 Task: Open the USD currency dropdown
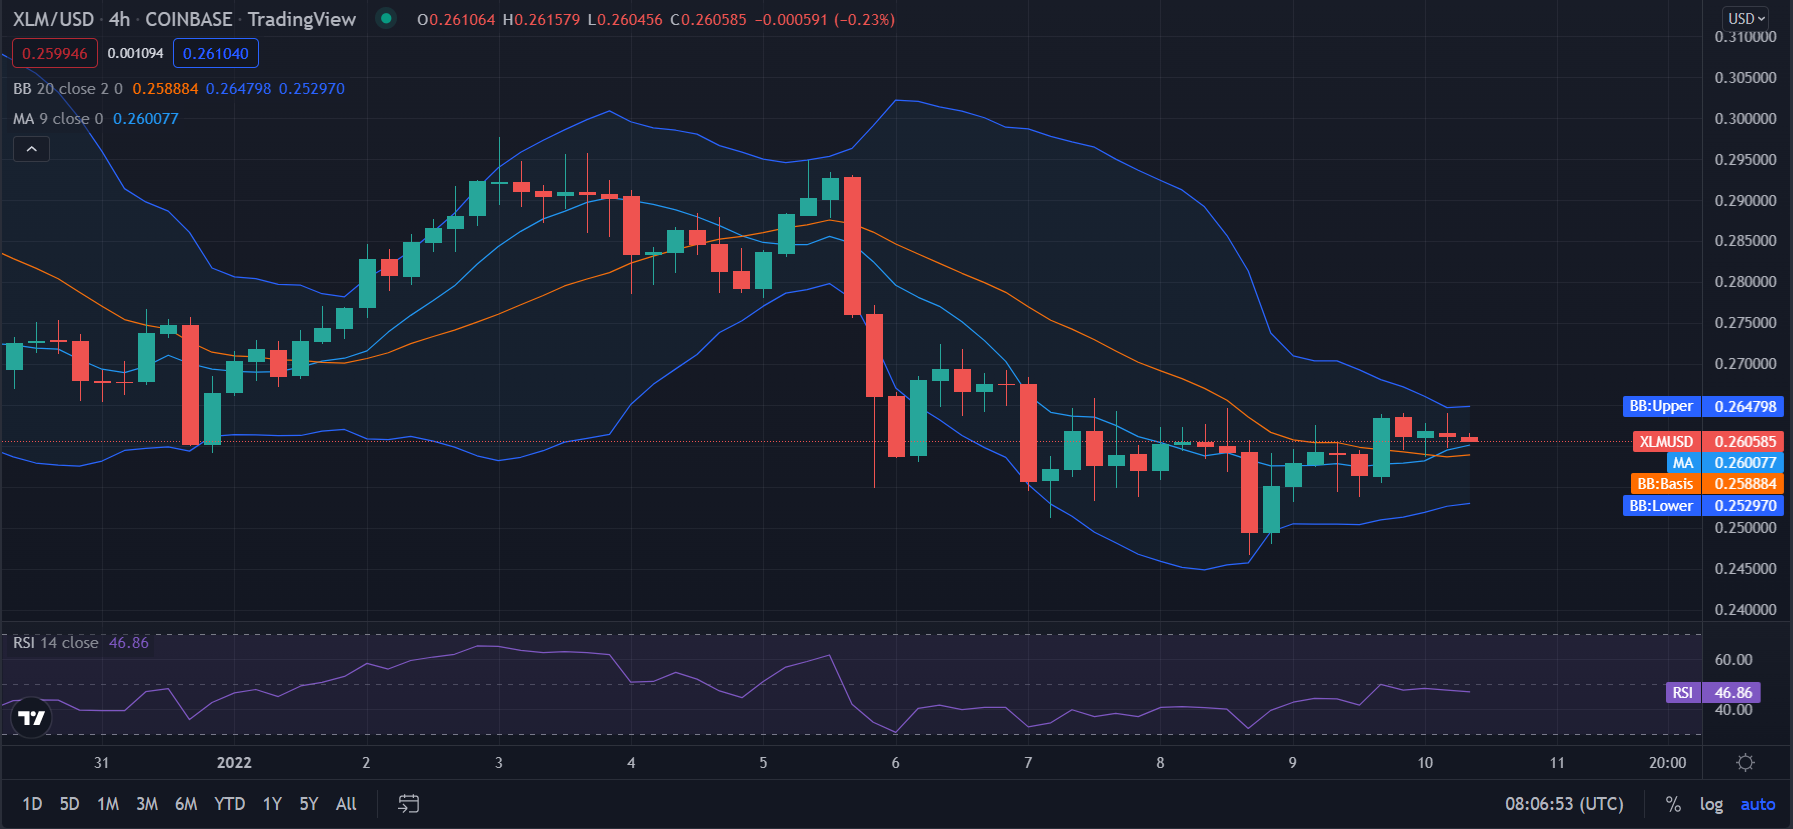1746,18
